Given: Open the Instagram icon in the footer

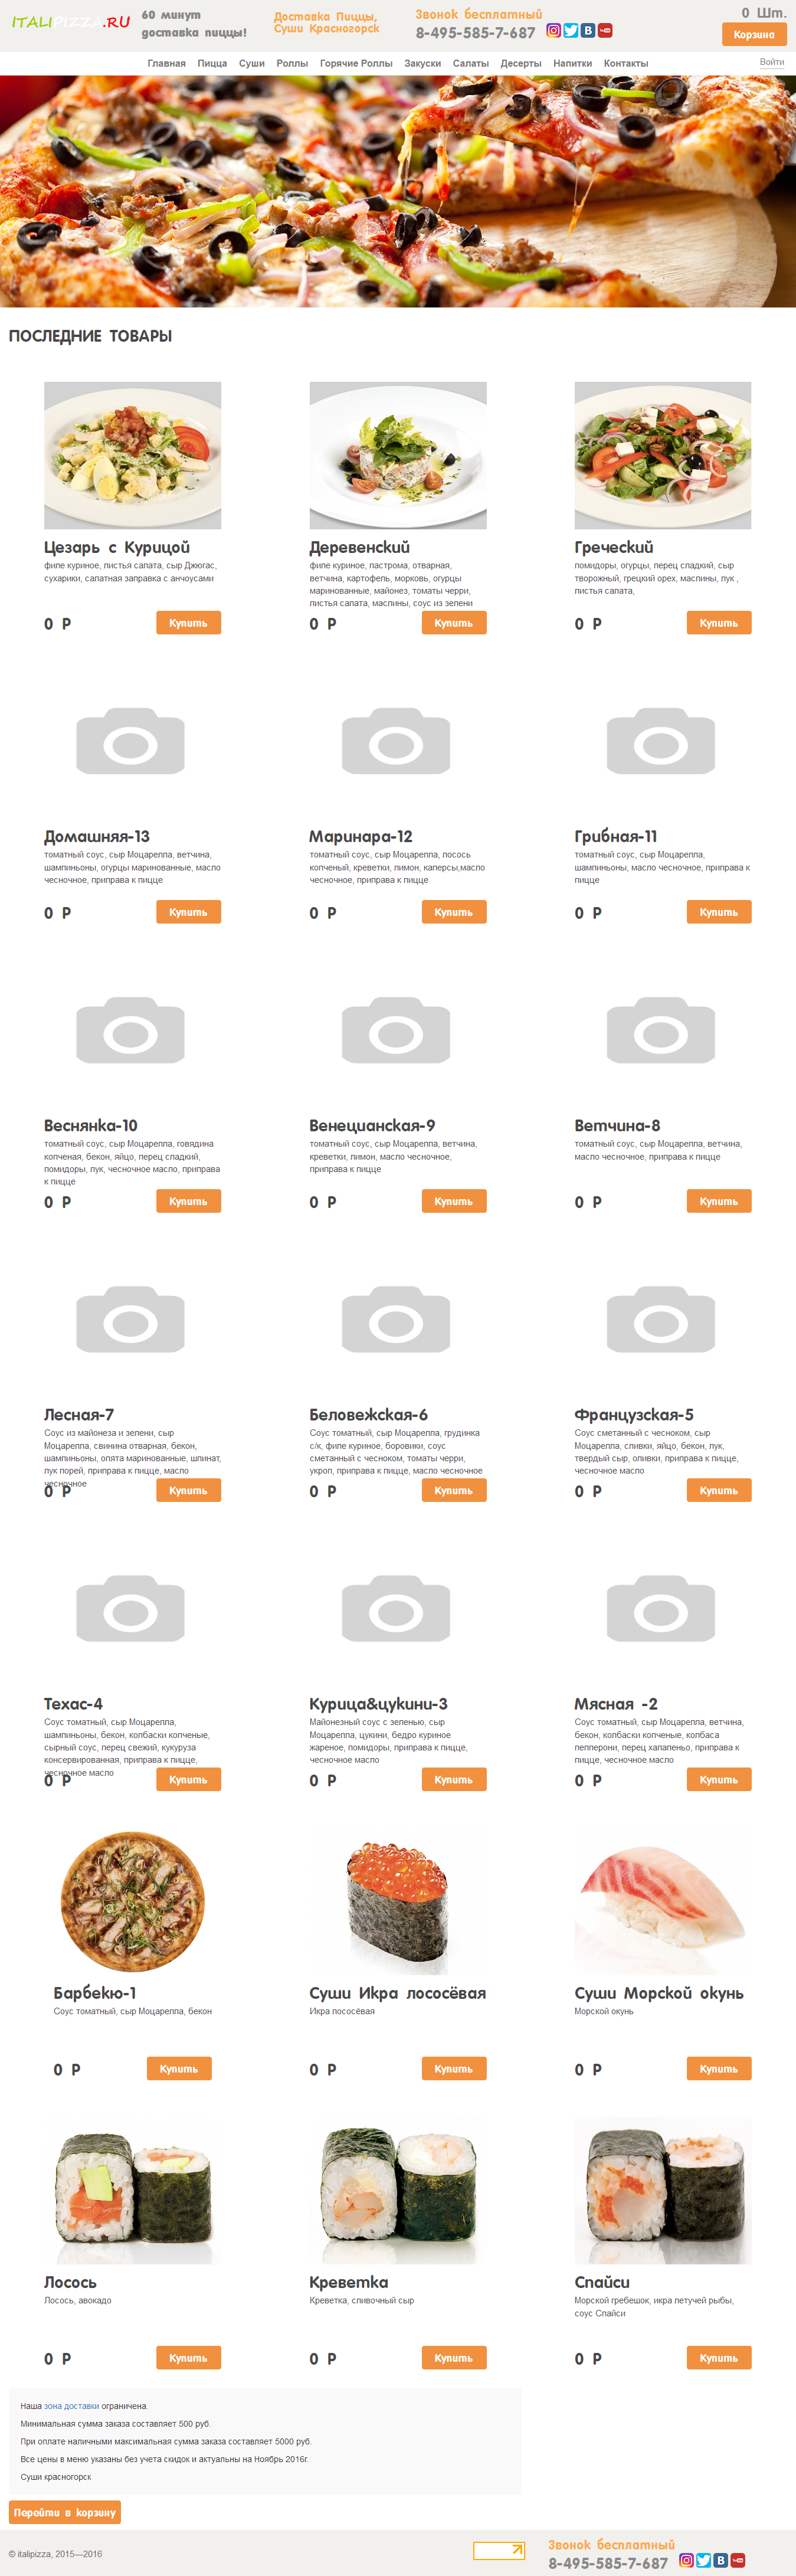Looking at the screenshot, I should 686,2560.
